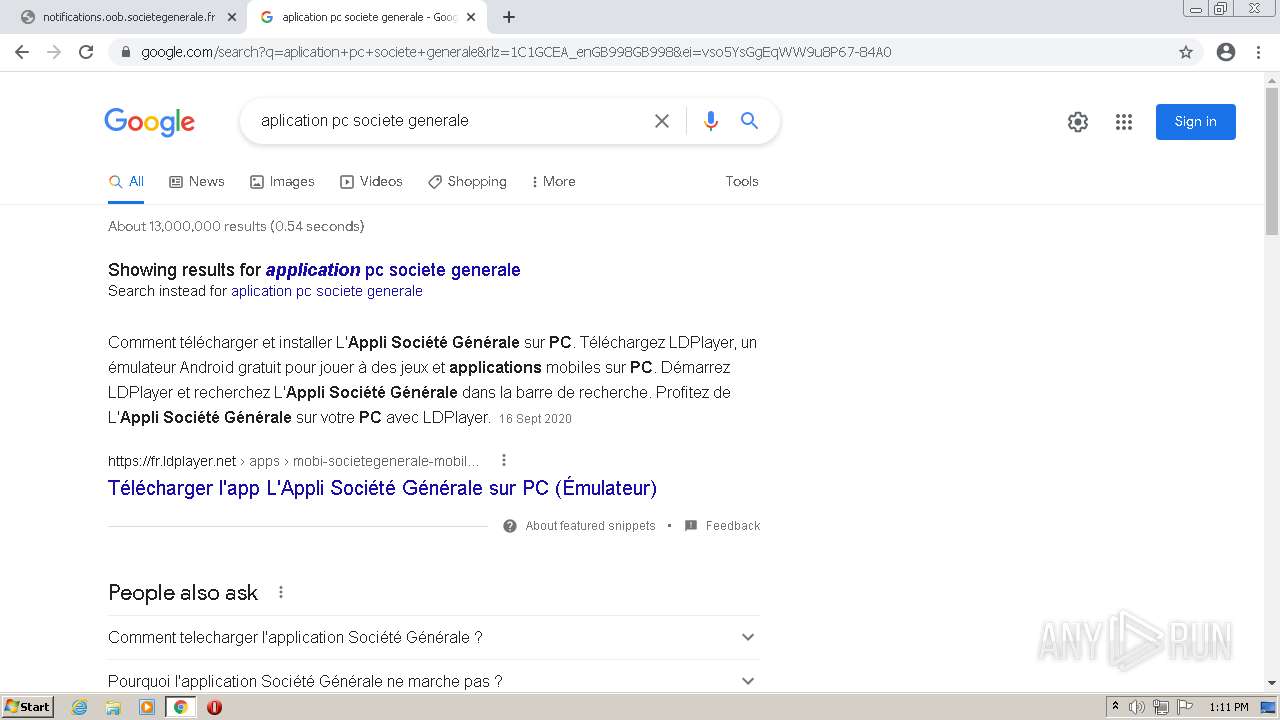The height and width of the screenshot is (720, 1280).
Task: Open media player from taskbar
Action: pos(147,707)
